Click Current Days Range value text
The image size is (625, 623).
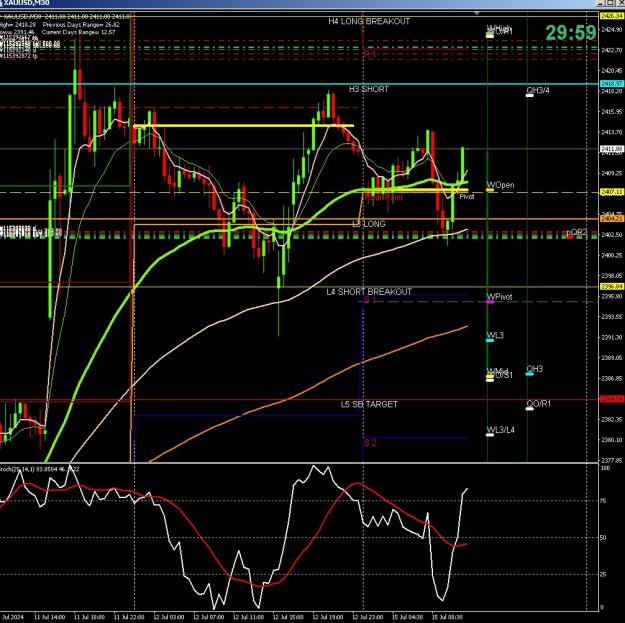coord(79,32)
